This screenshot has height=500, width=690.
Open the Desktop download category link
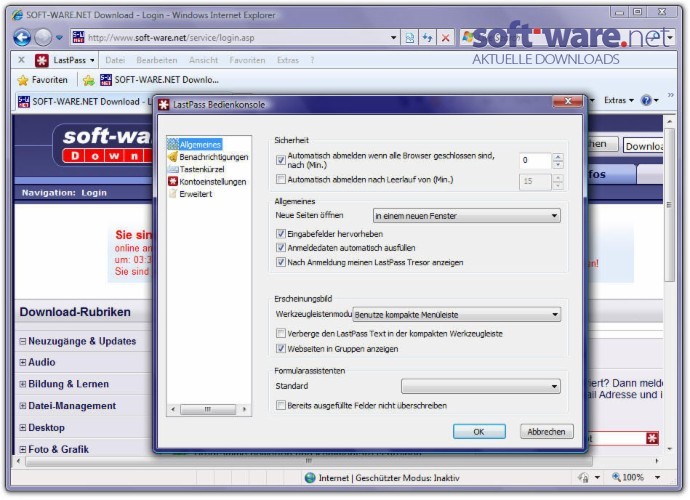click(x=46, y=428)
